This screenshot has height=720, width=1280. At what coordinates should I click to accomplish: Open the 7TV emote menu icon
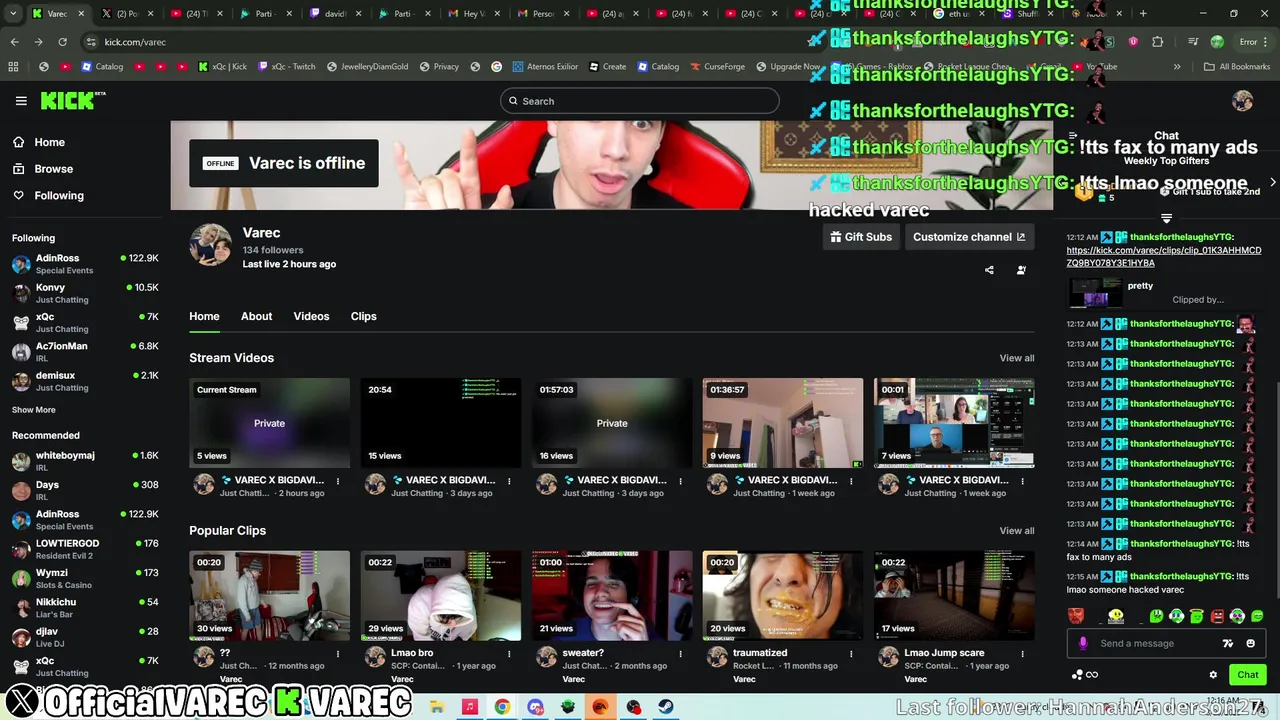(1228, 643)
